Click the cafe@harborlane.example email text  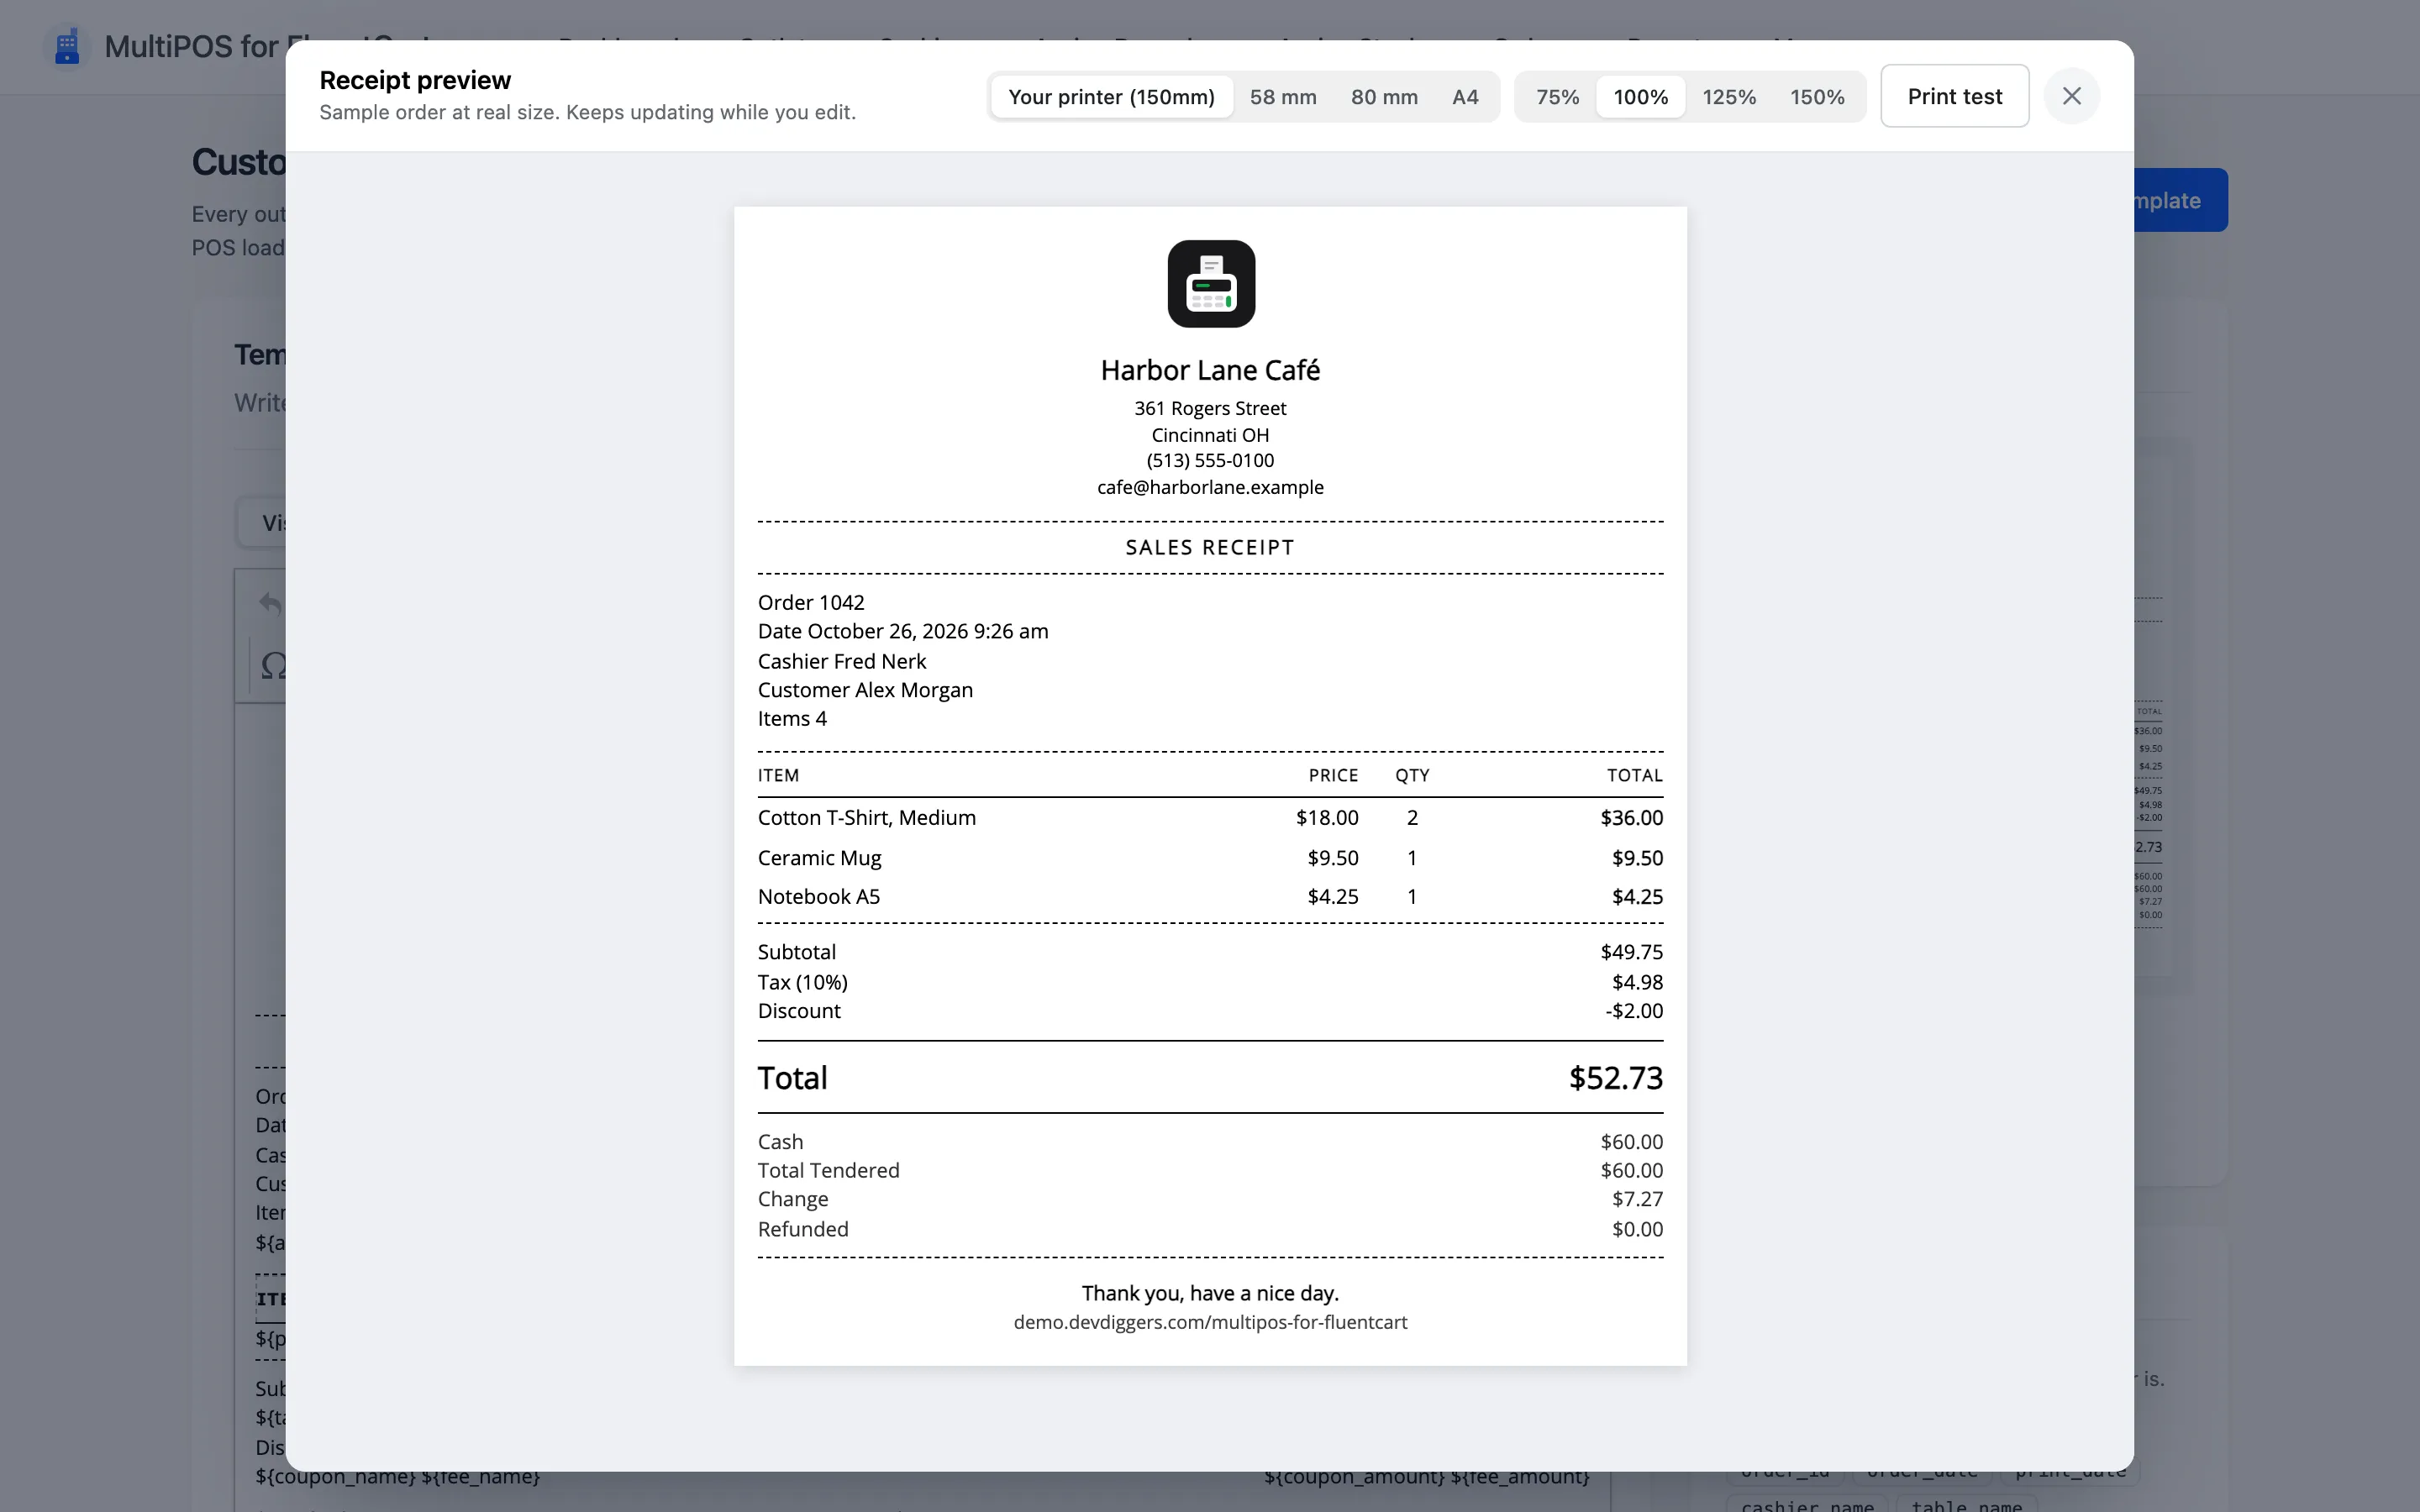click(1210, 487)
